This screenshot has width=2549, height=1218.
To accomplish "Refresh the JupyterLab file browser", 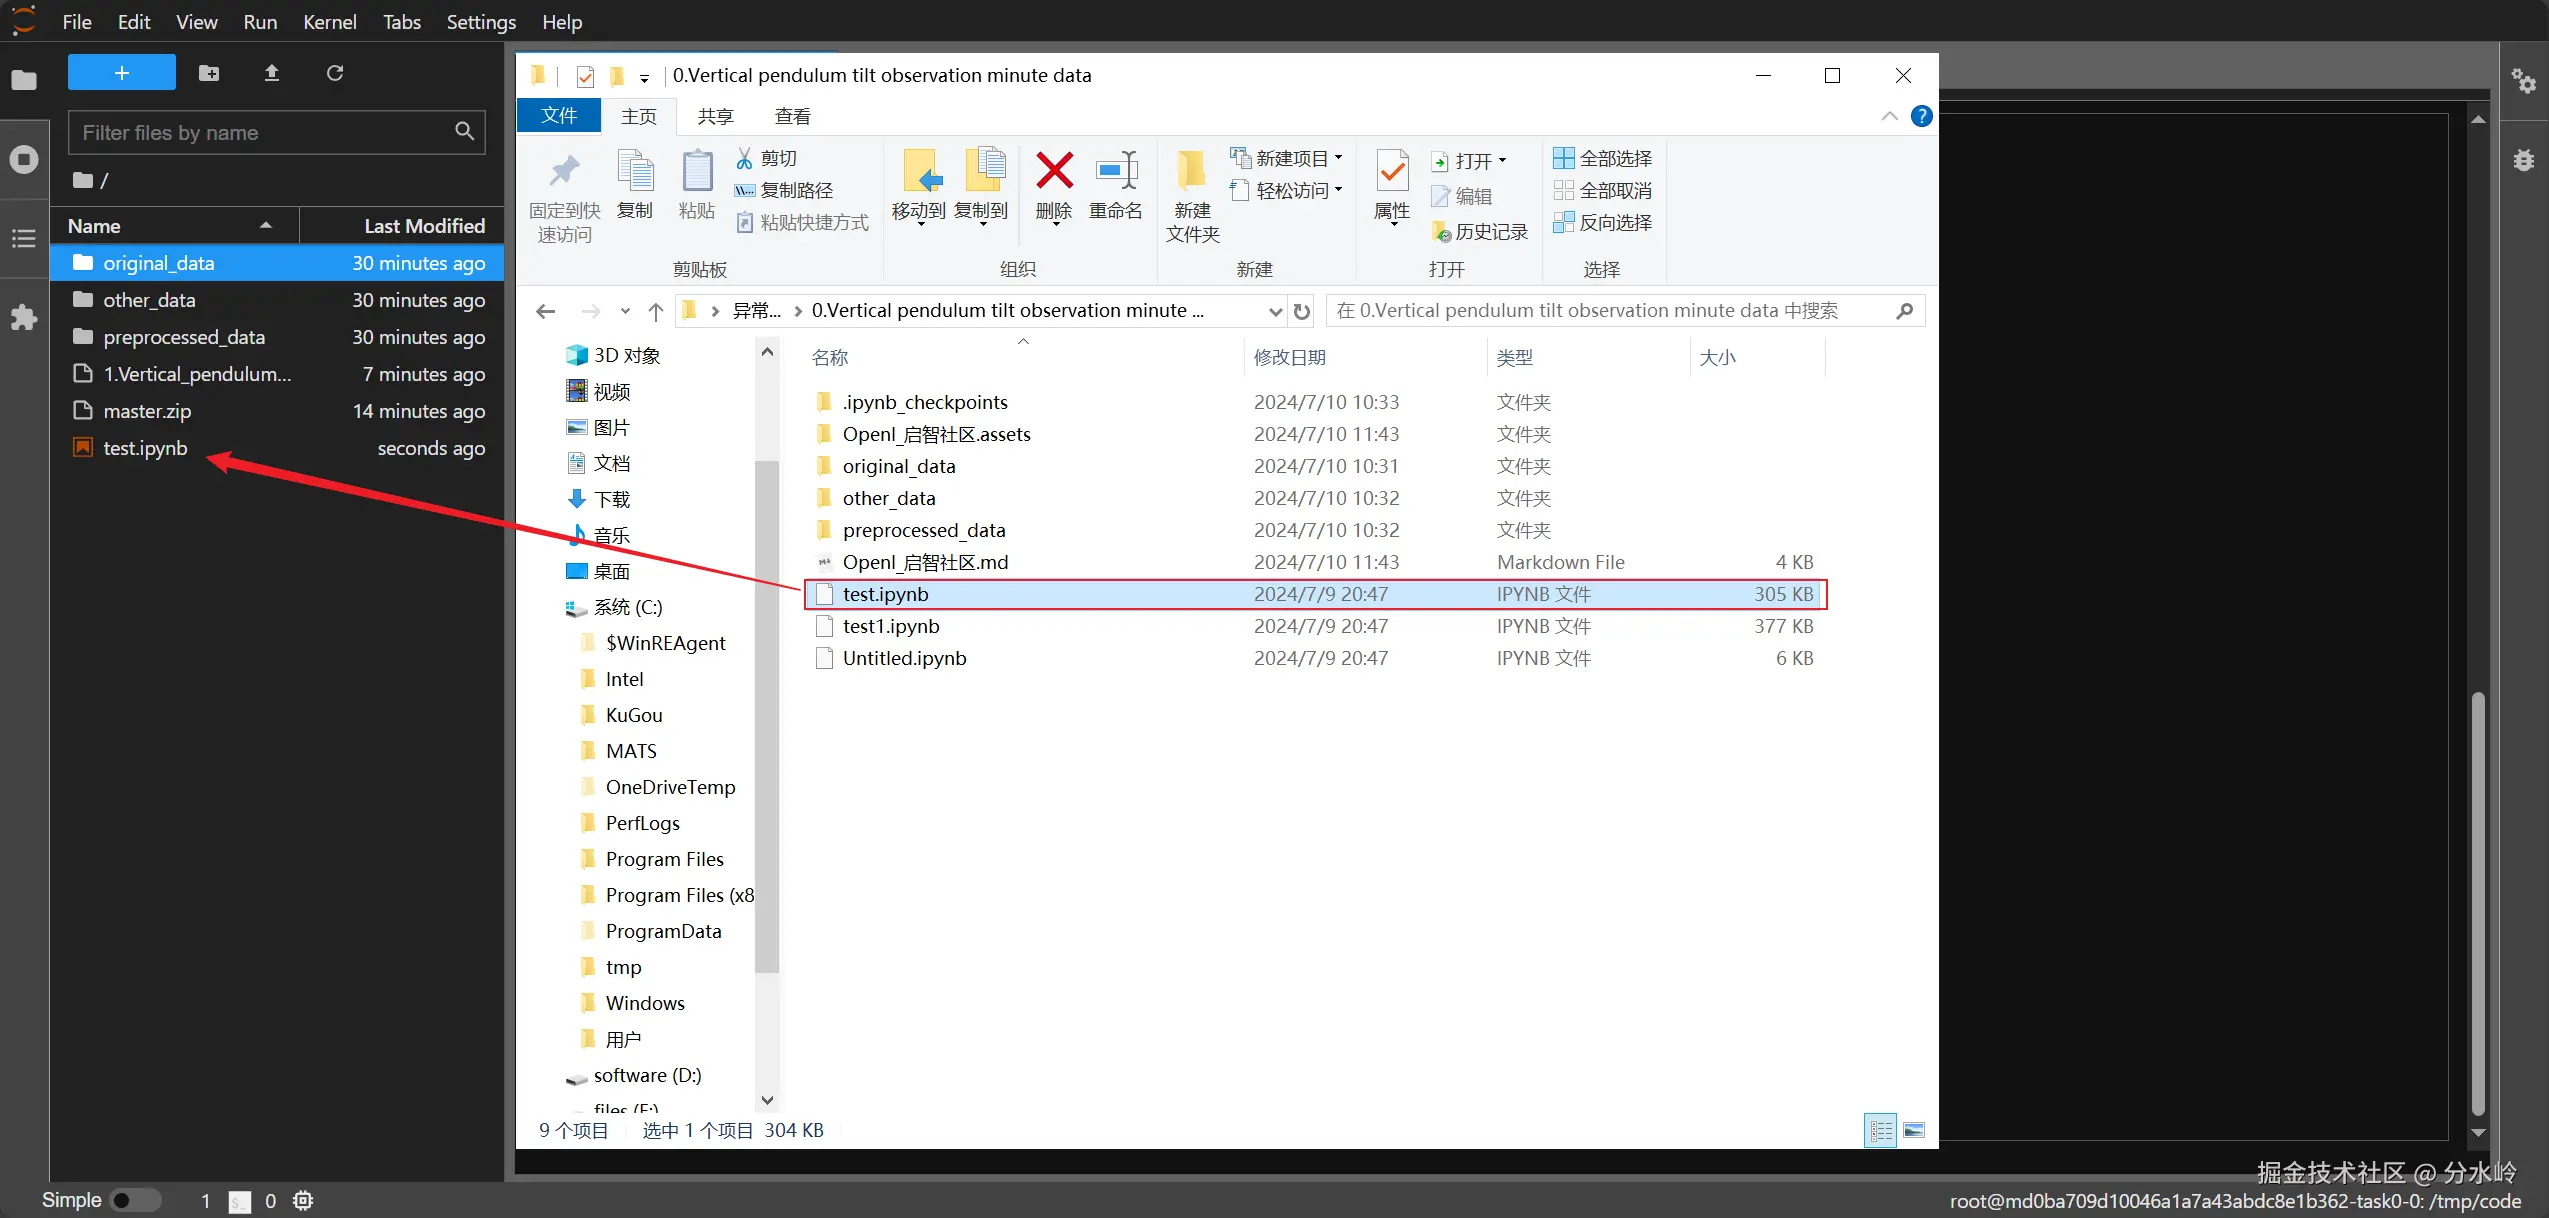I will [x=335, y=73].
